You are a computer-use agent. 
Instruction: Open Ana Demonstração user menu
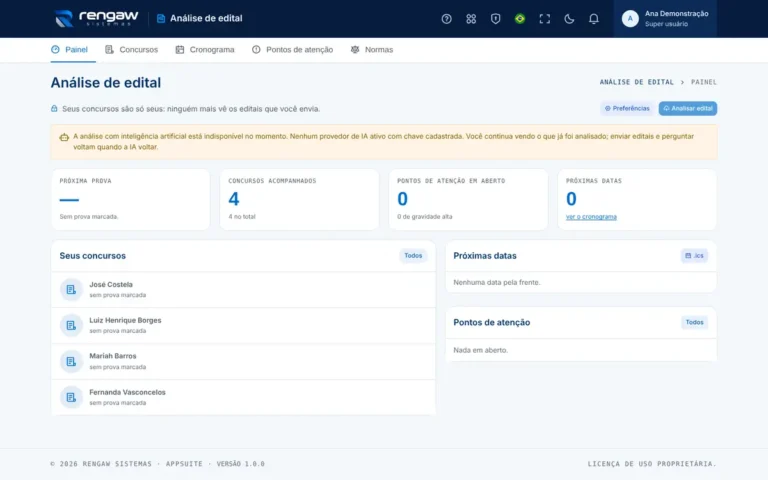coord(665,19)
